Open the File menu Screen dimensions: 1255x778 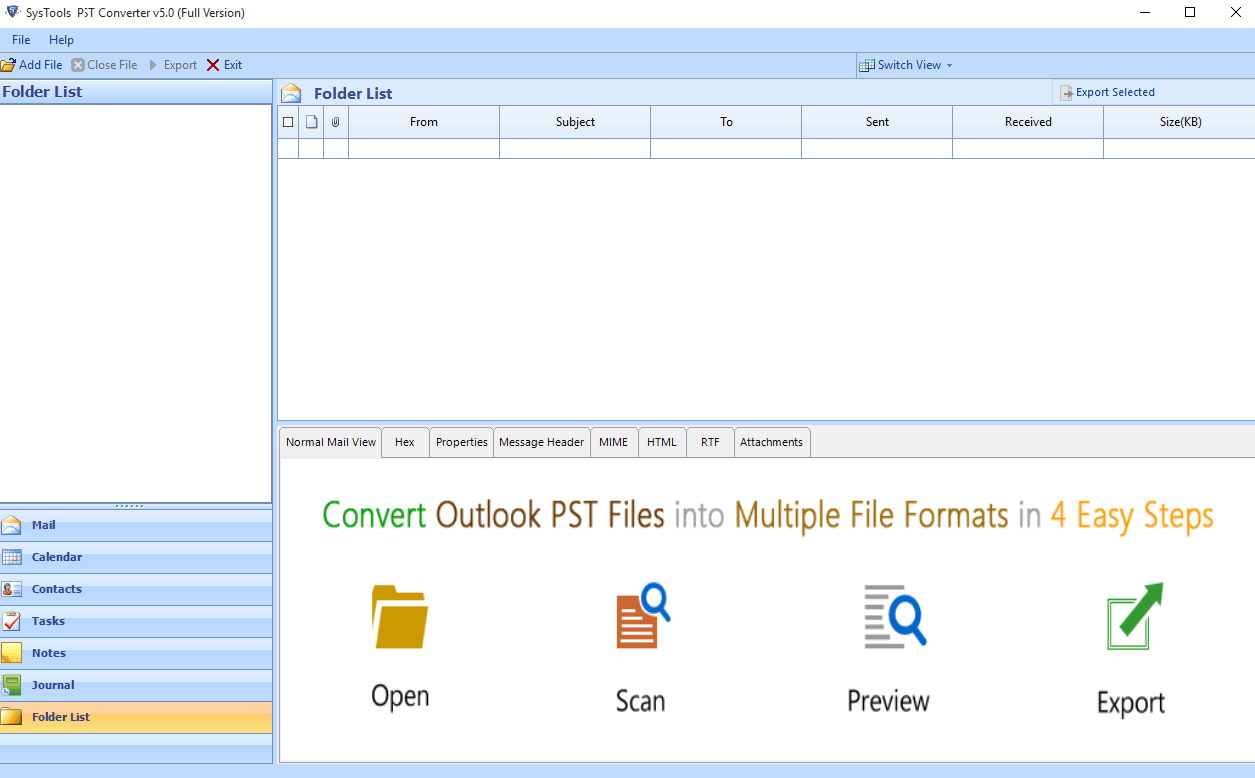point(21,40)
